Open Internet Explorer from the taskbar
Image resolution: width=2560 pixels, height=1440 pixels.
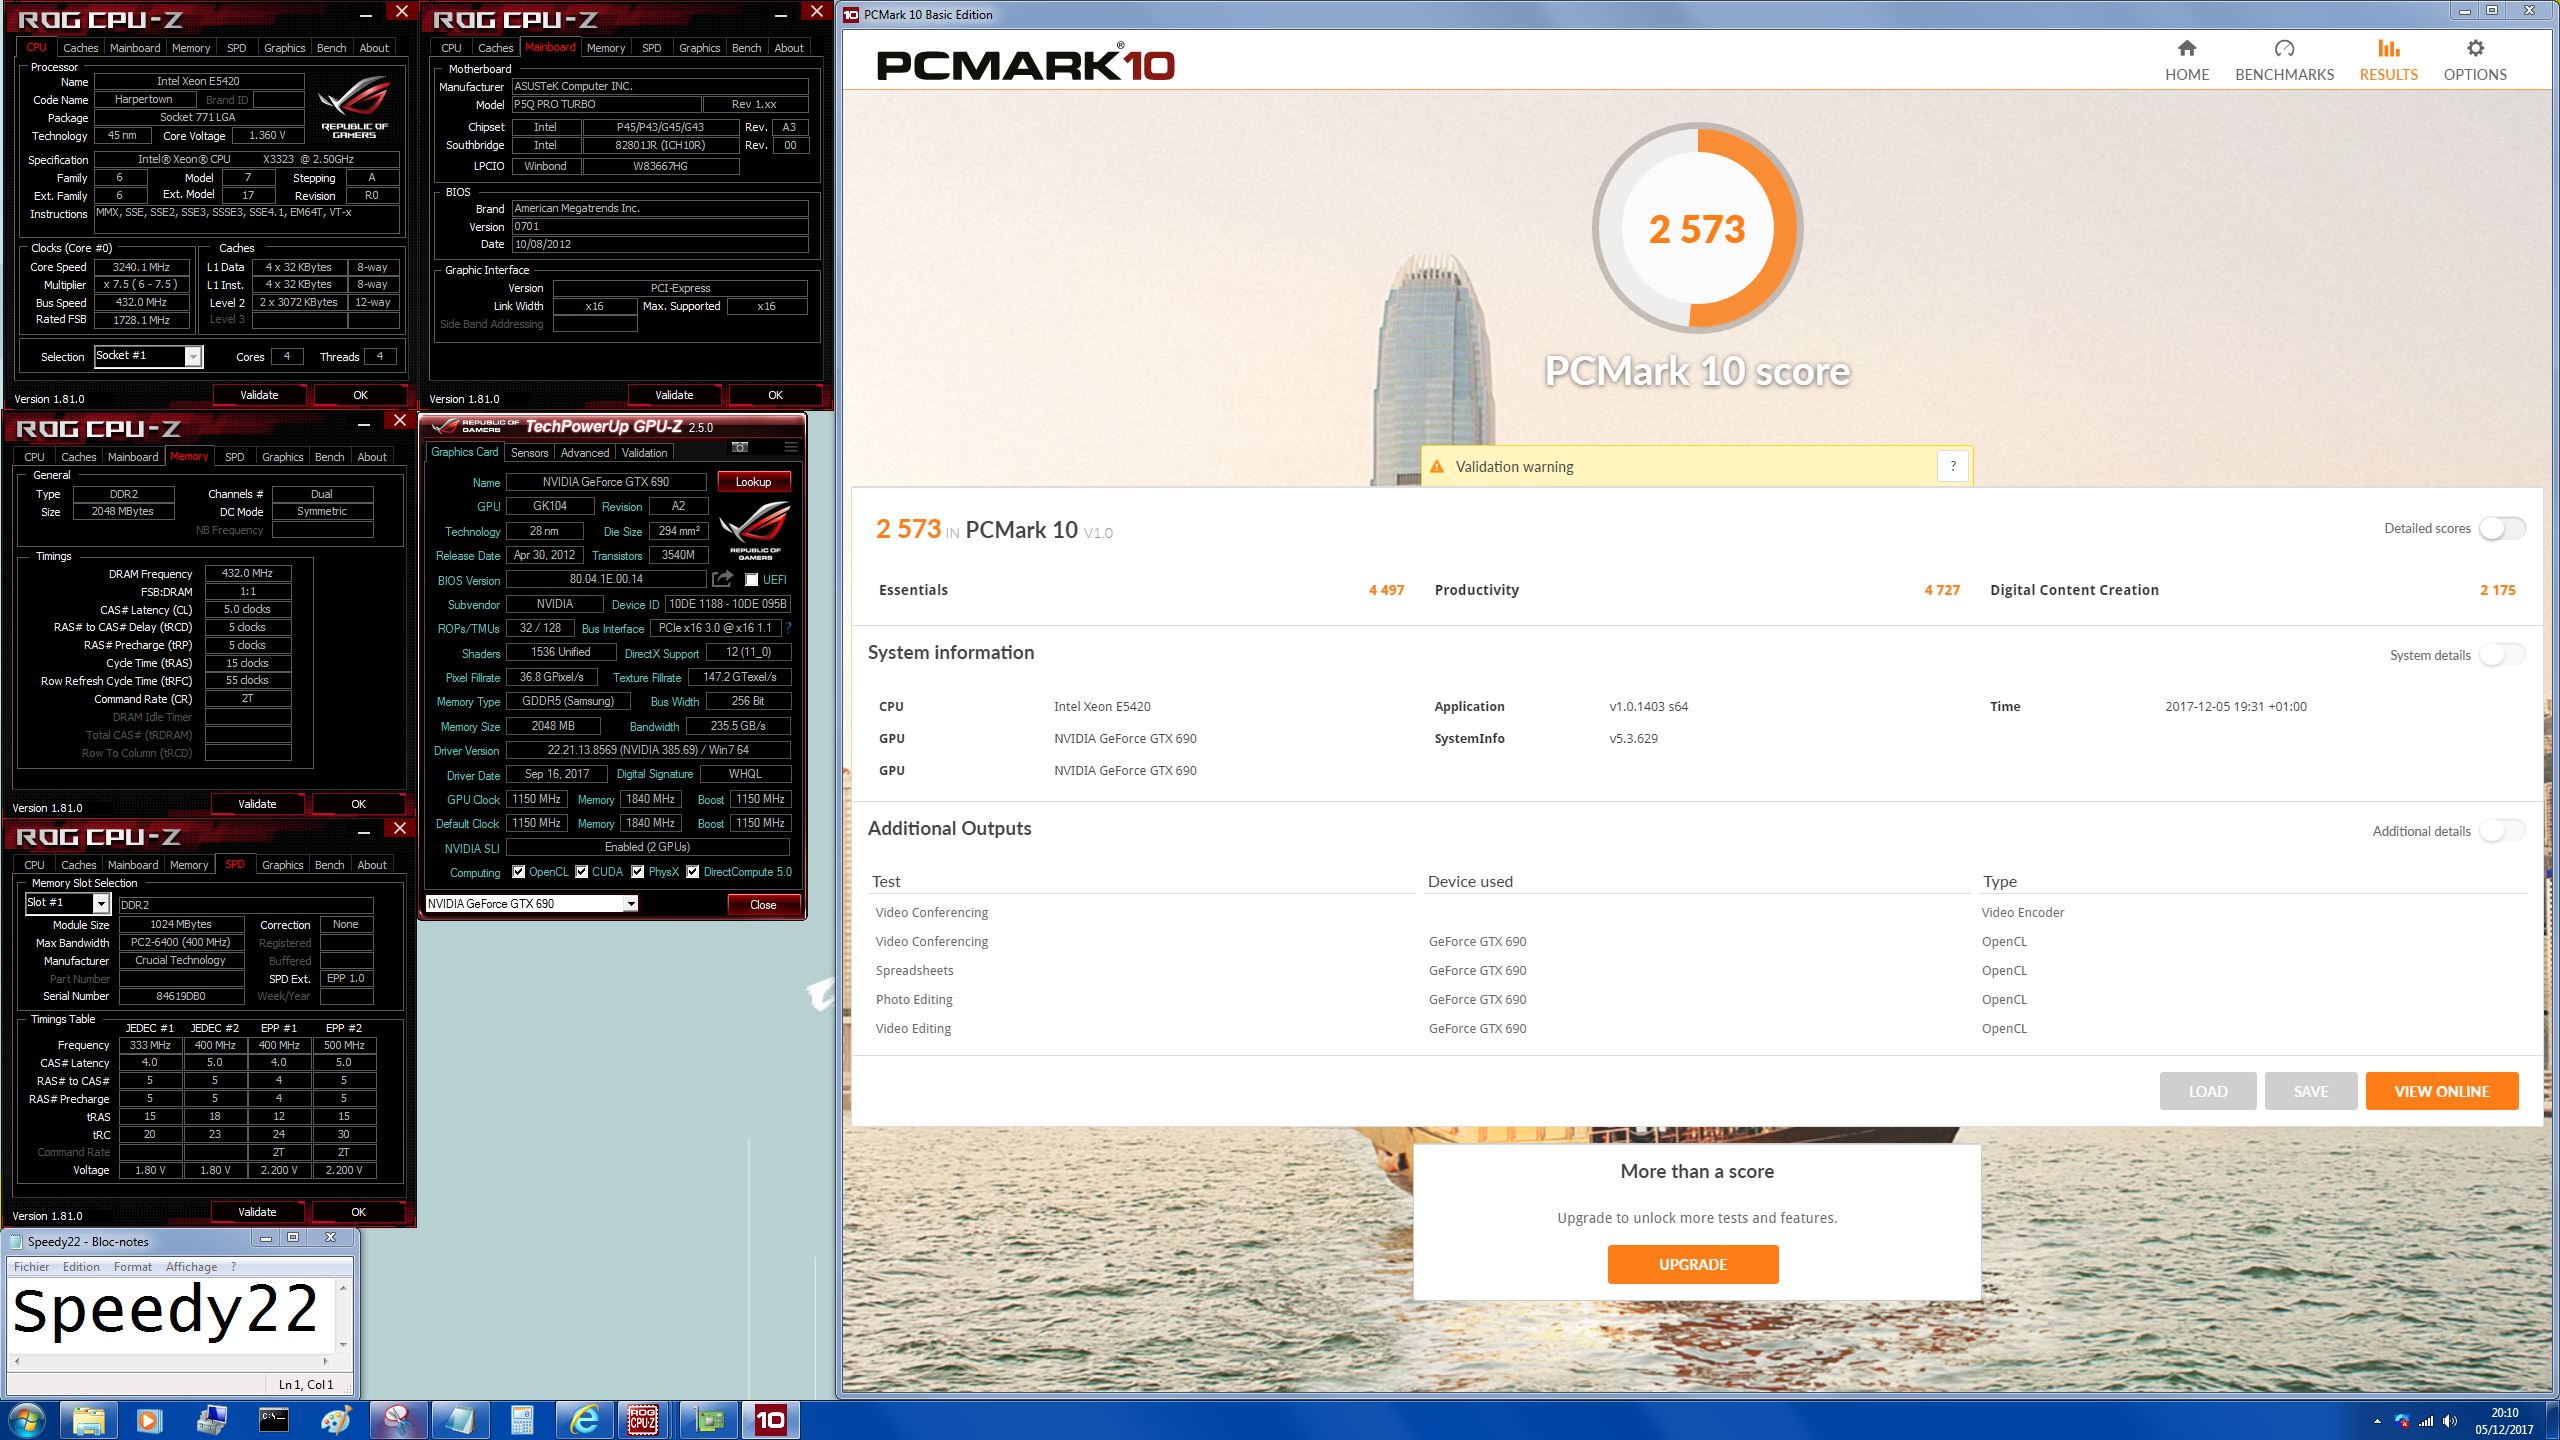[584, 1420]
